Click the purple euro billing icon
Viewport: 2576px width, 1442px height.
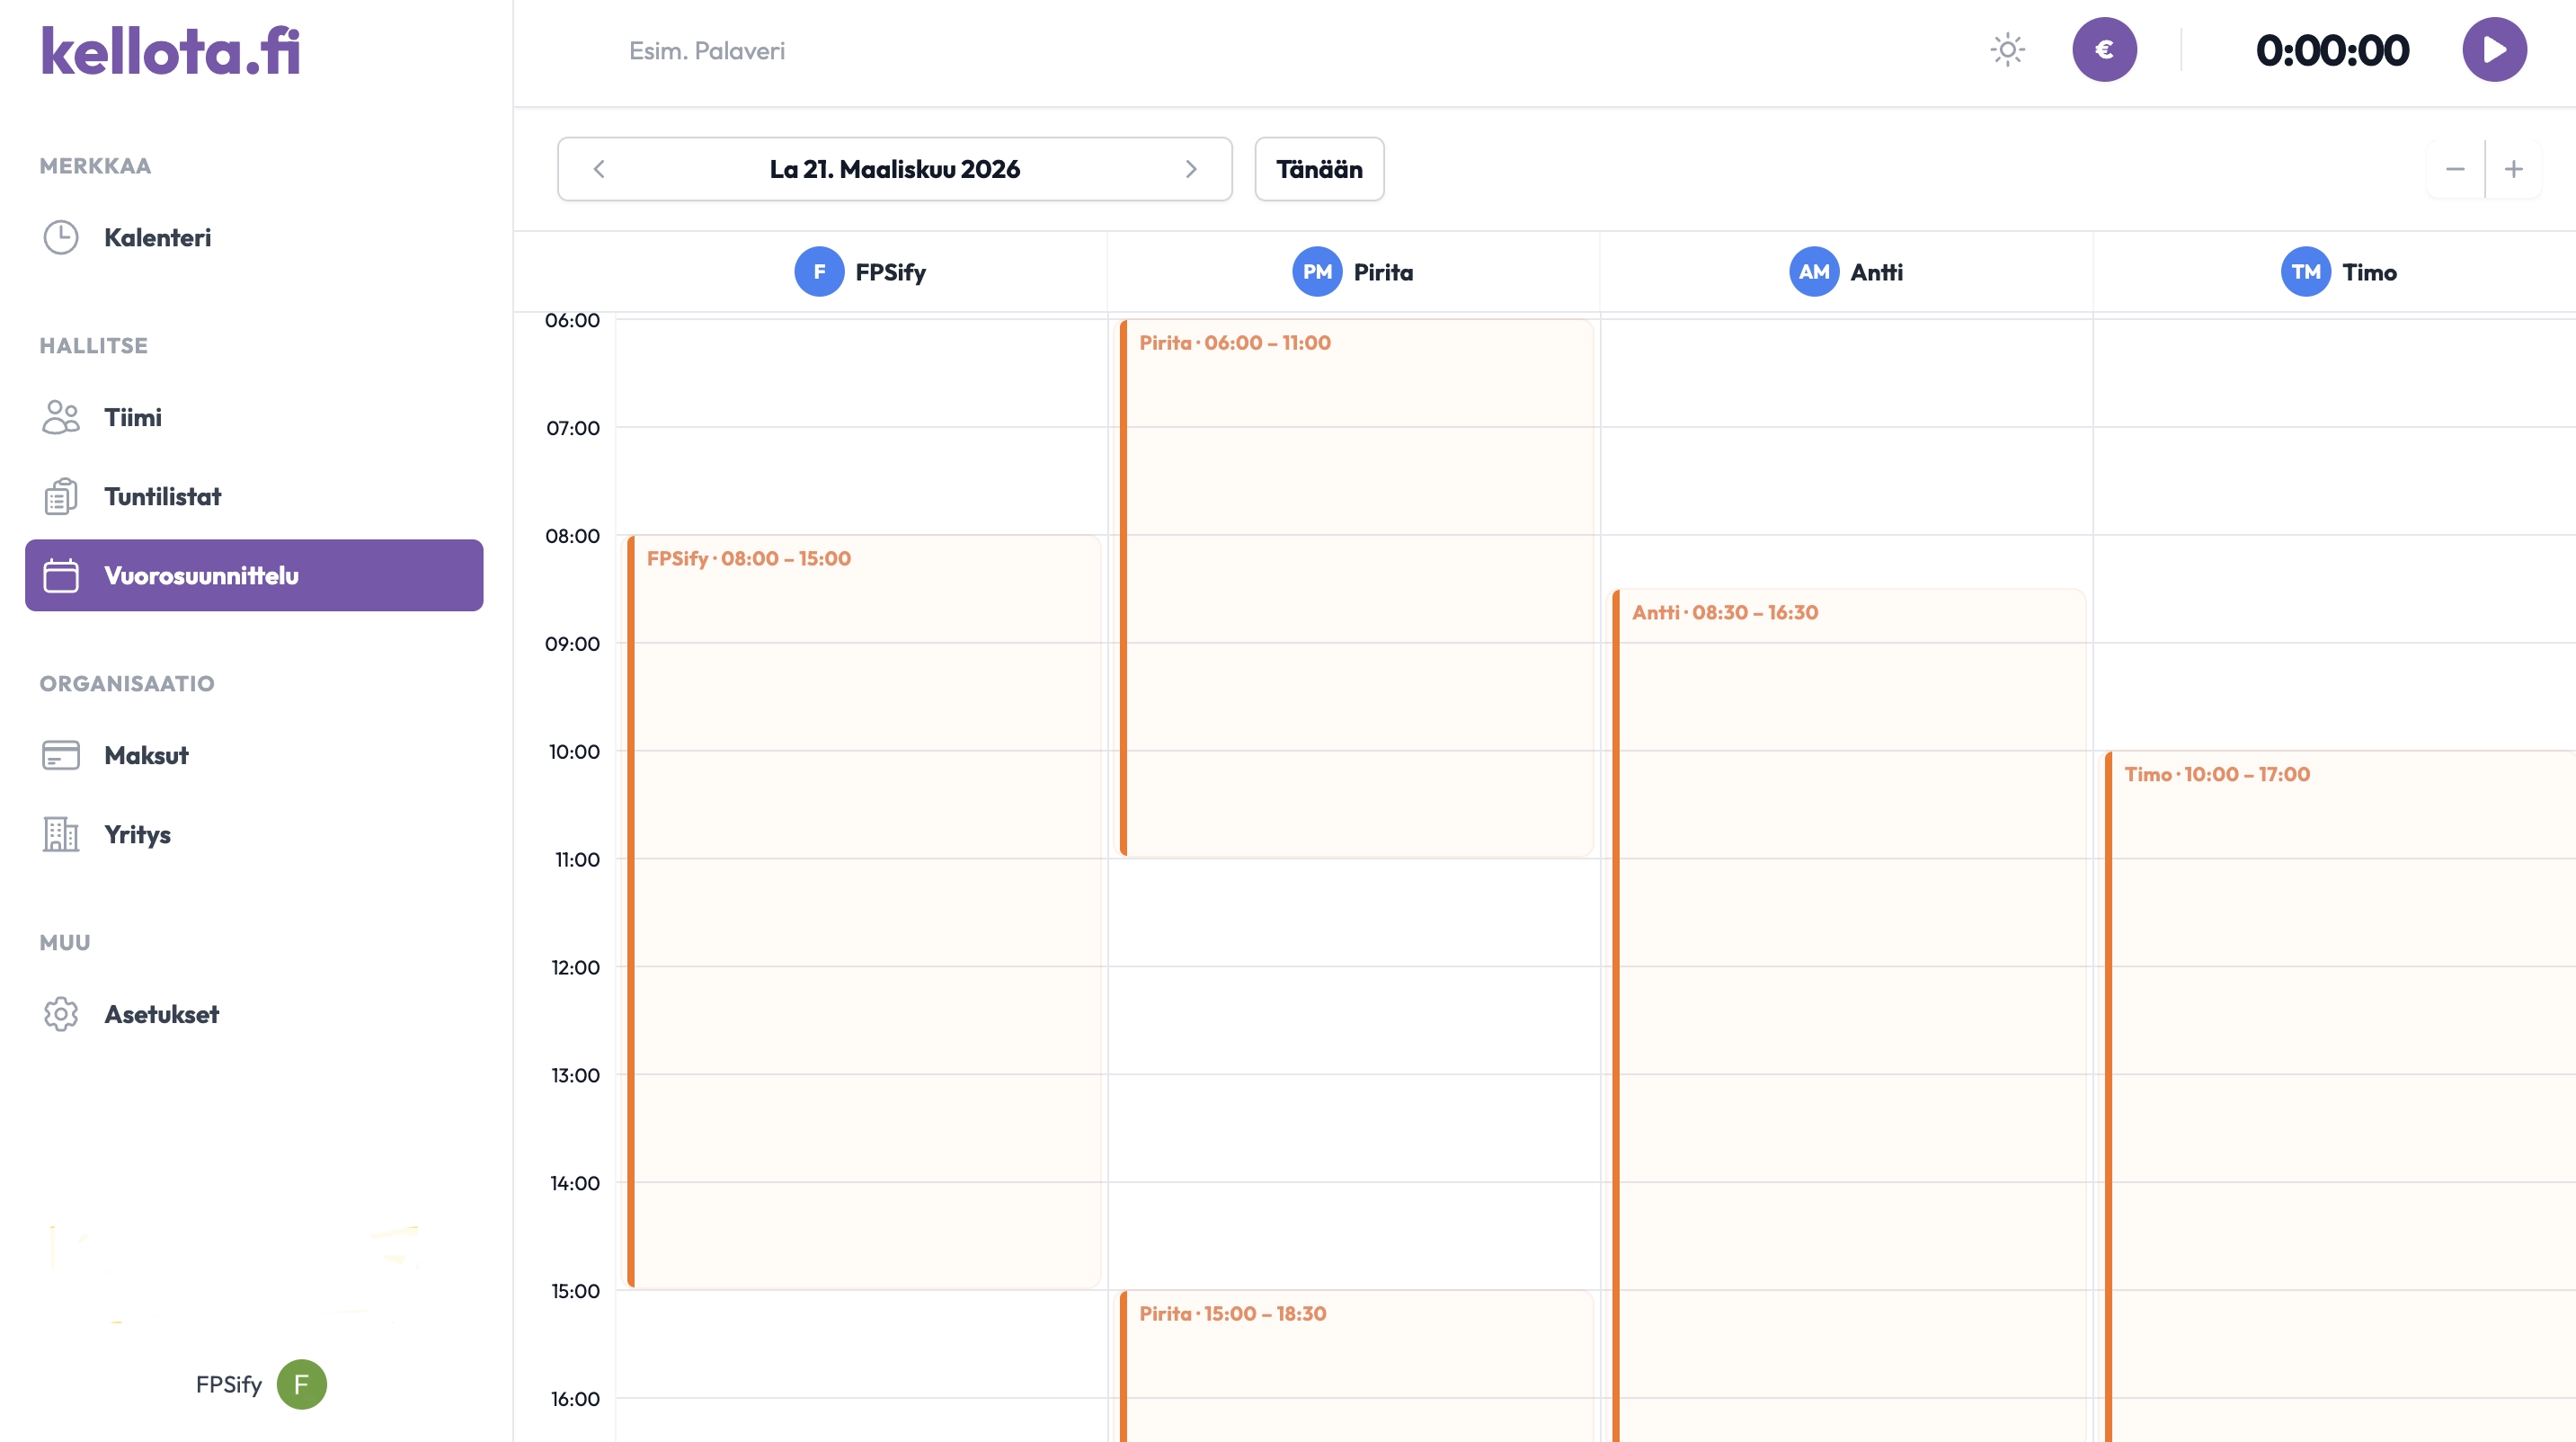pyautogui.click(x=2103, y=50)
